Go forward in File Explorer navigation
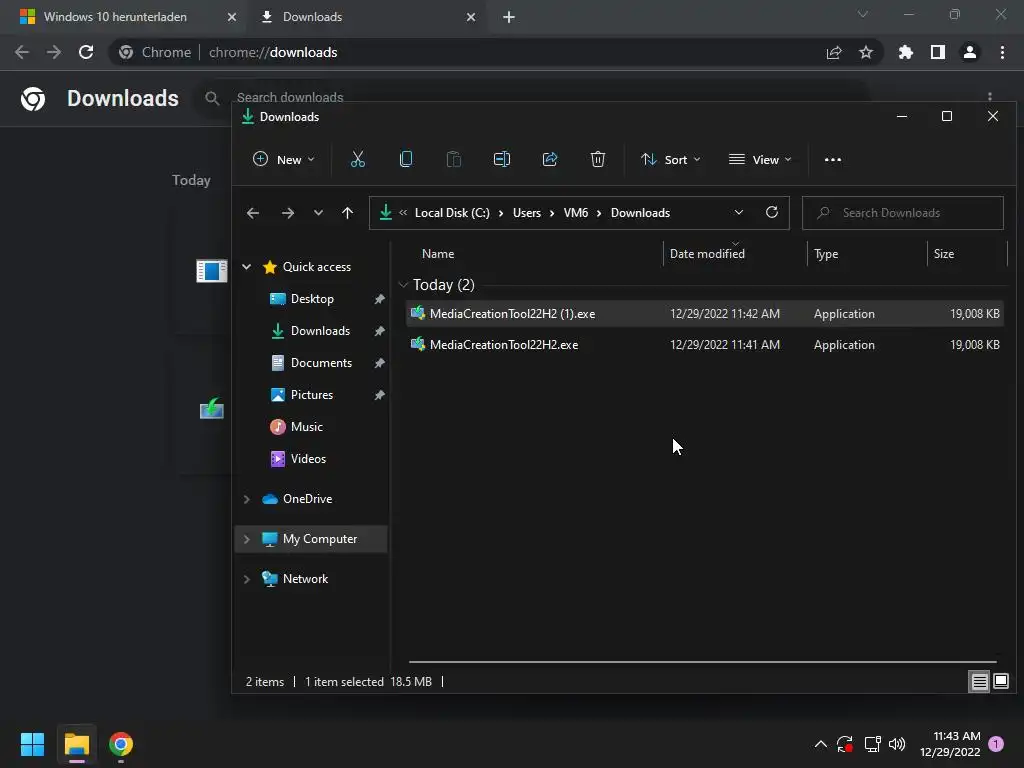1024x768 pixels. pyautogui.click(x=287, y=213)
